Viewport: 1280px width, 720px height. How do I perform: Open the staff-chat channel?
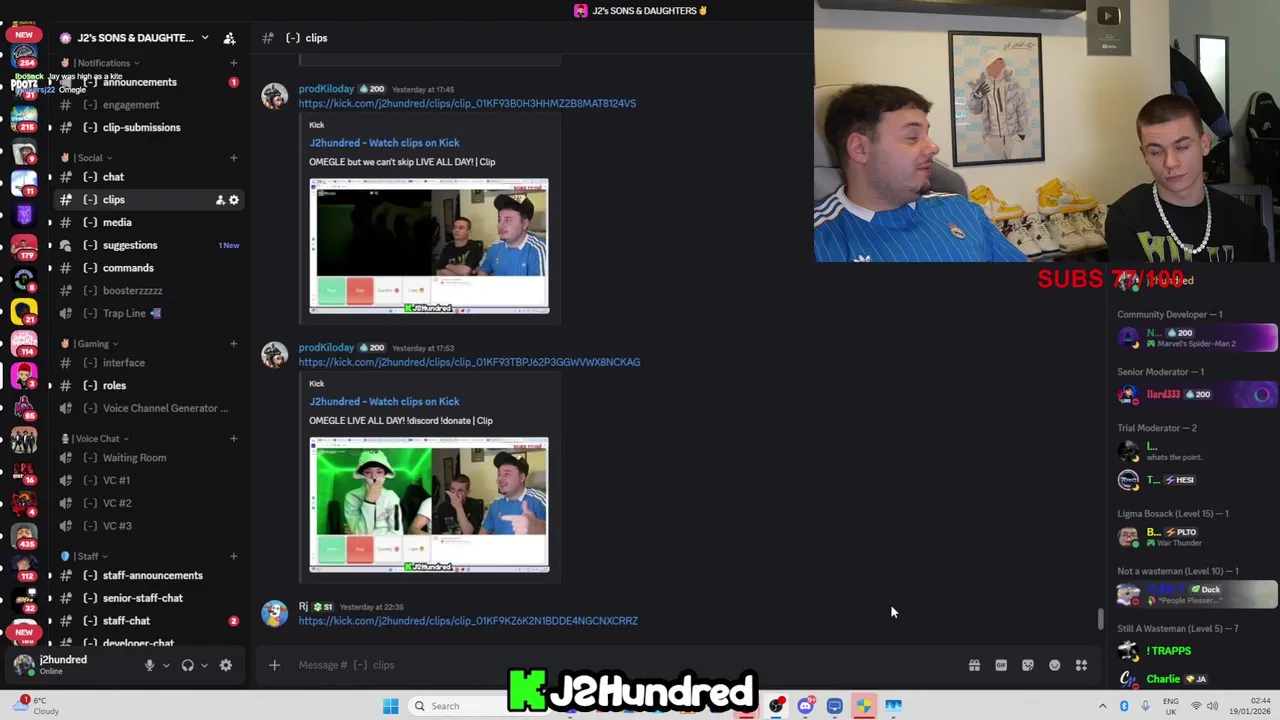tap(147, 621)
